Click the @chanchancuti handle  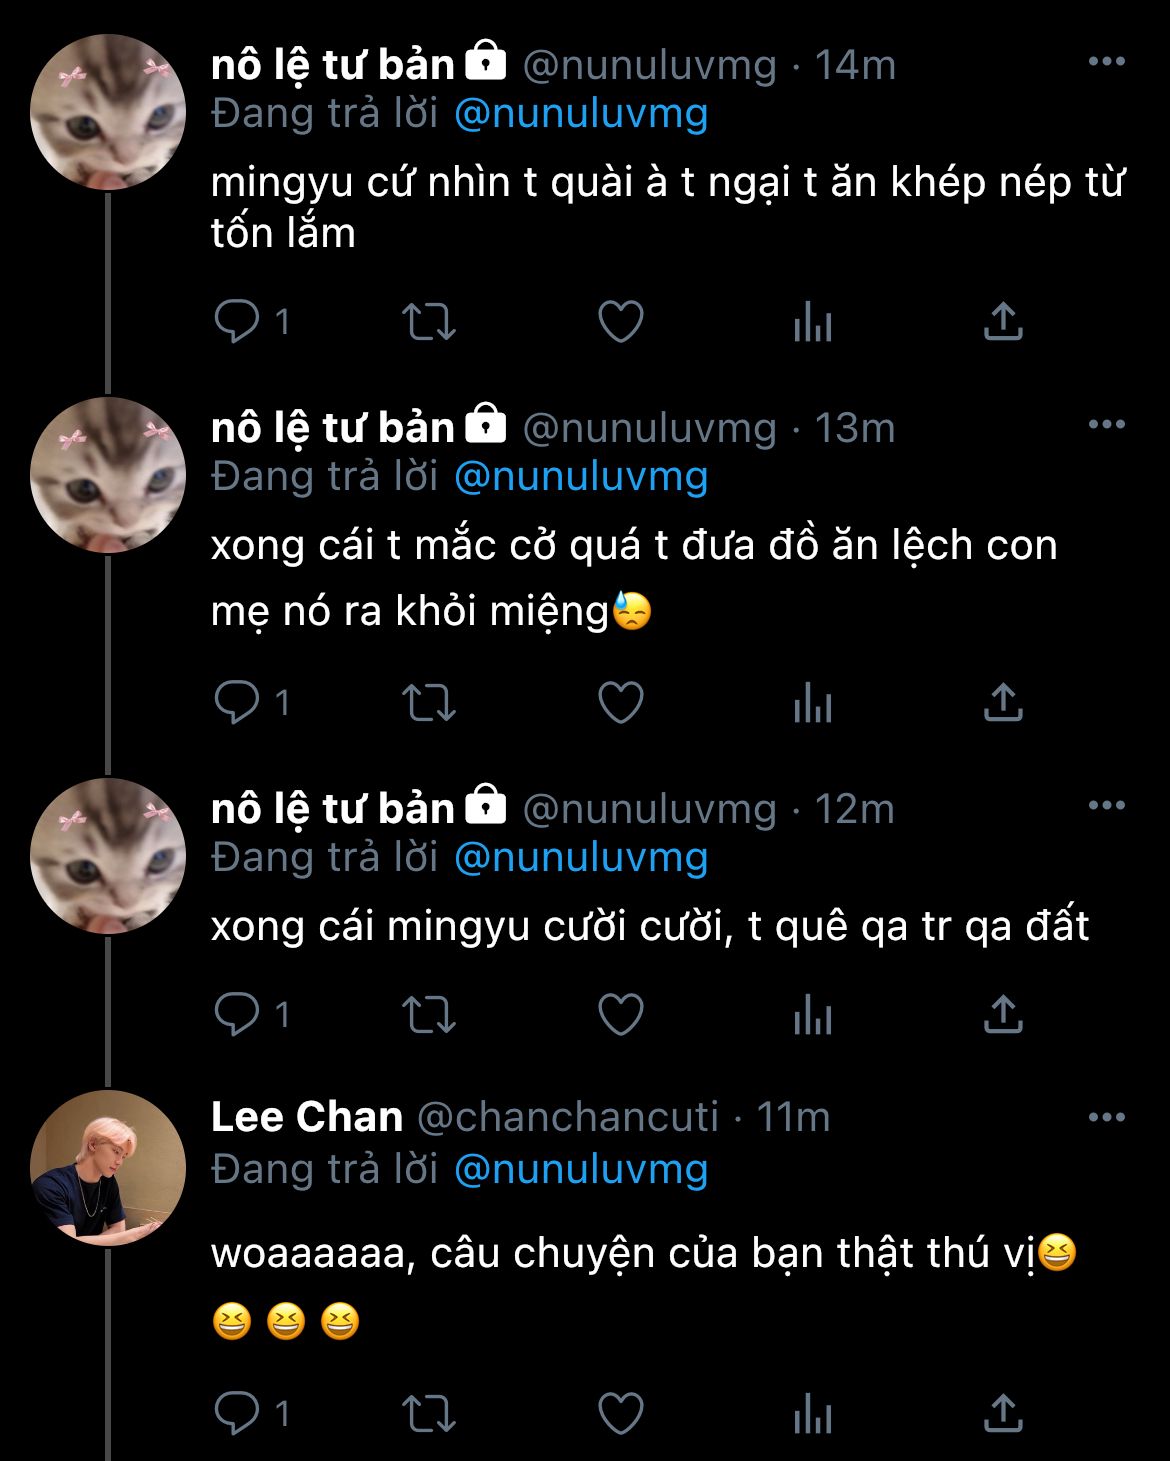[x=567, y=1117]
